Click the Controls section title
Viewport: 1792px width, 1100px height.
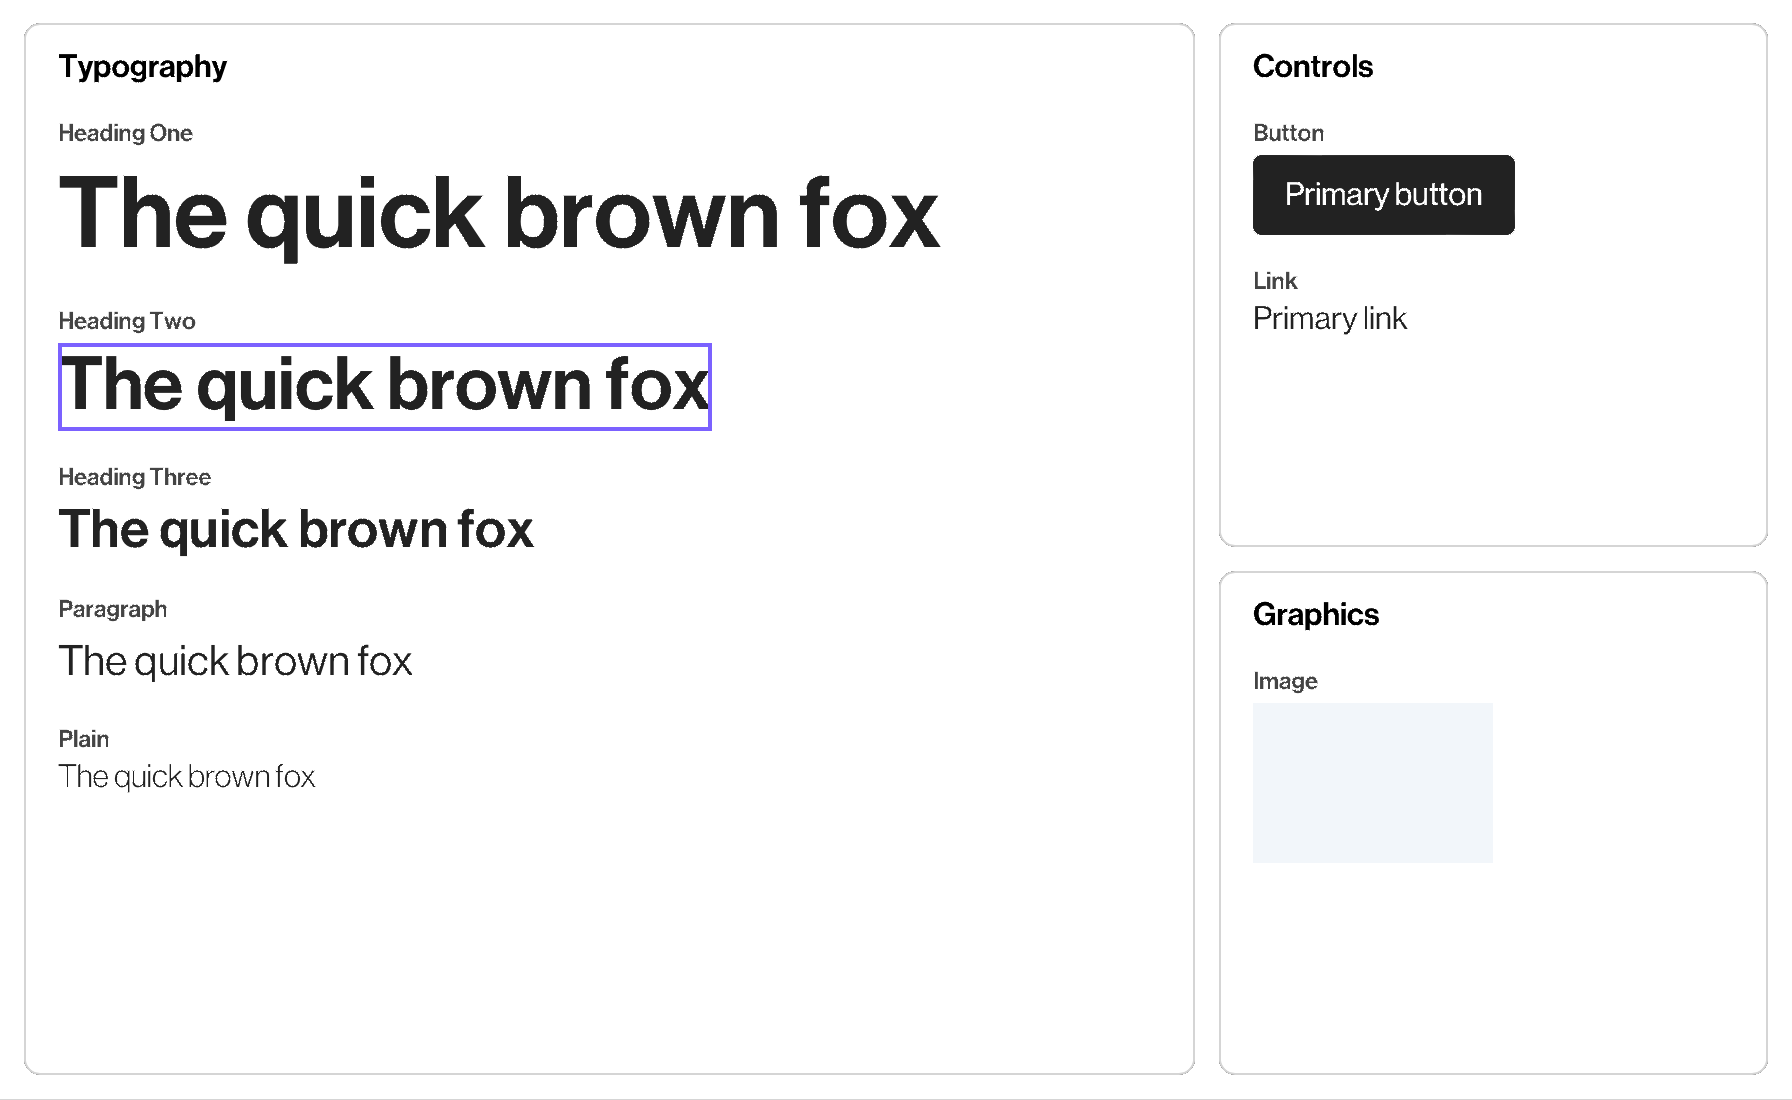click(x=1312, y=67)
